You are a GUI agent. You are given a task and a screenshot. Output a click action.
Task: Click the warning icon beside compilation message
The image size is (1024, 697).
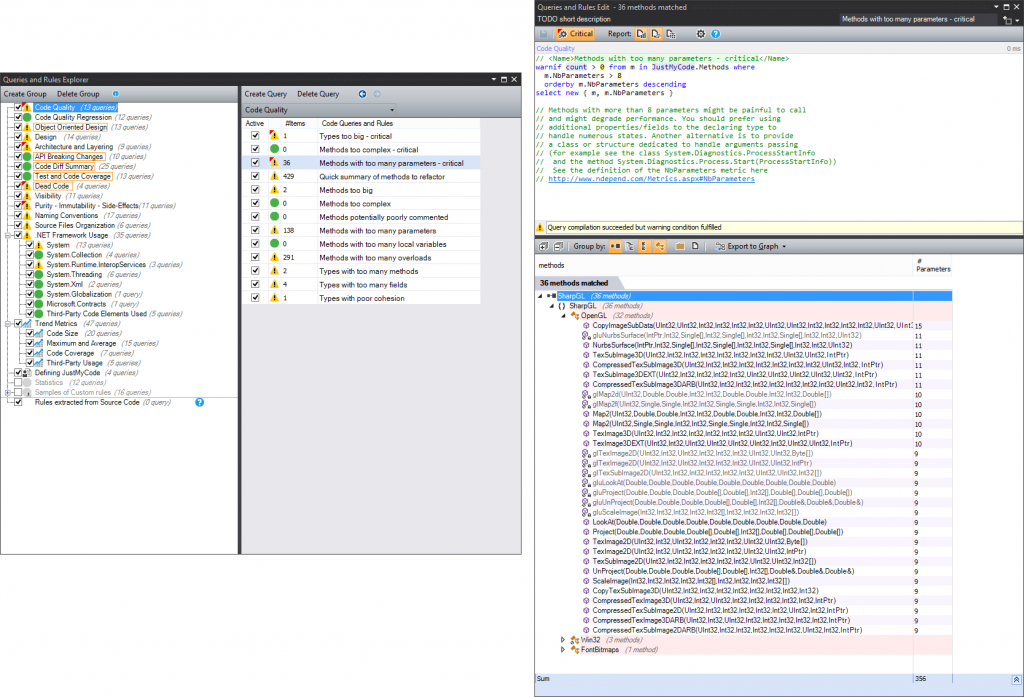pyautogui.click(x=540, y=227)
